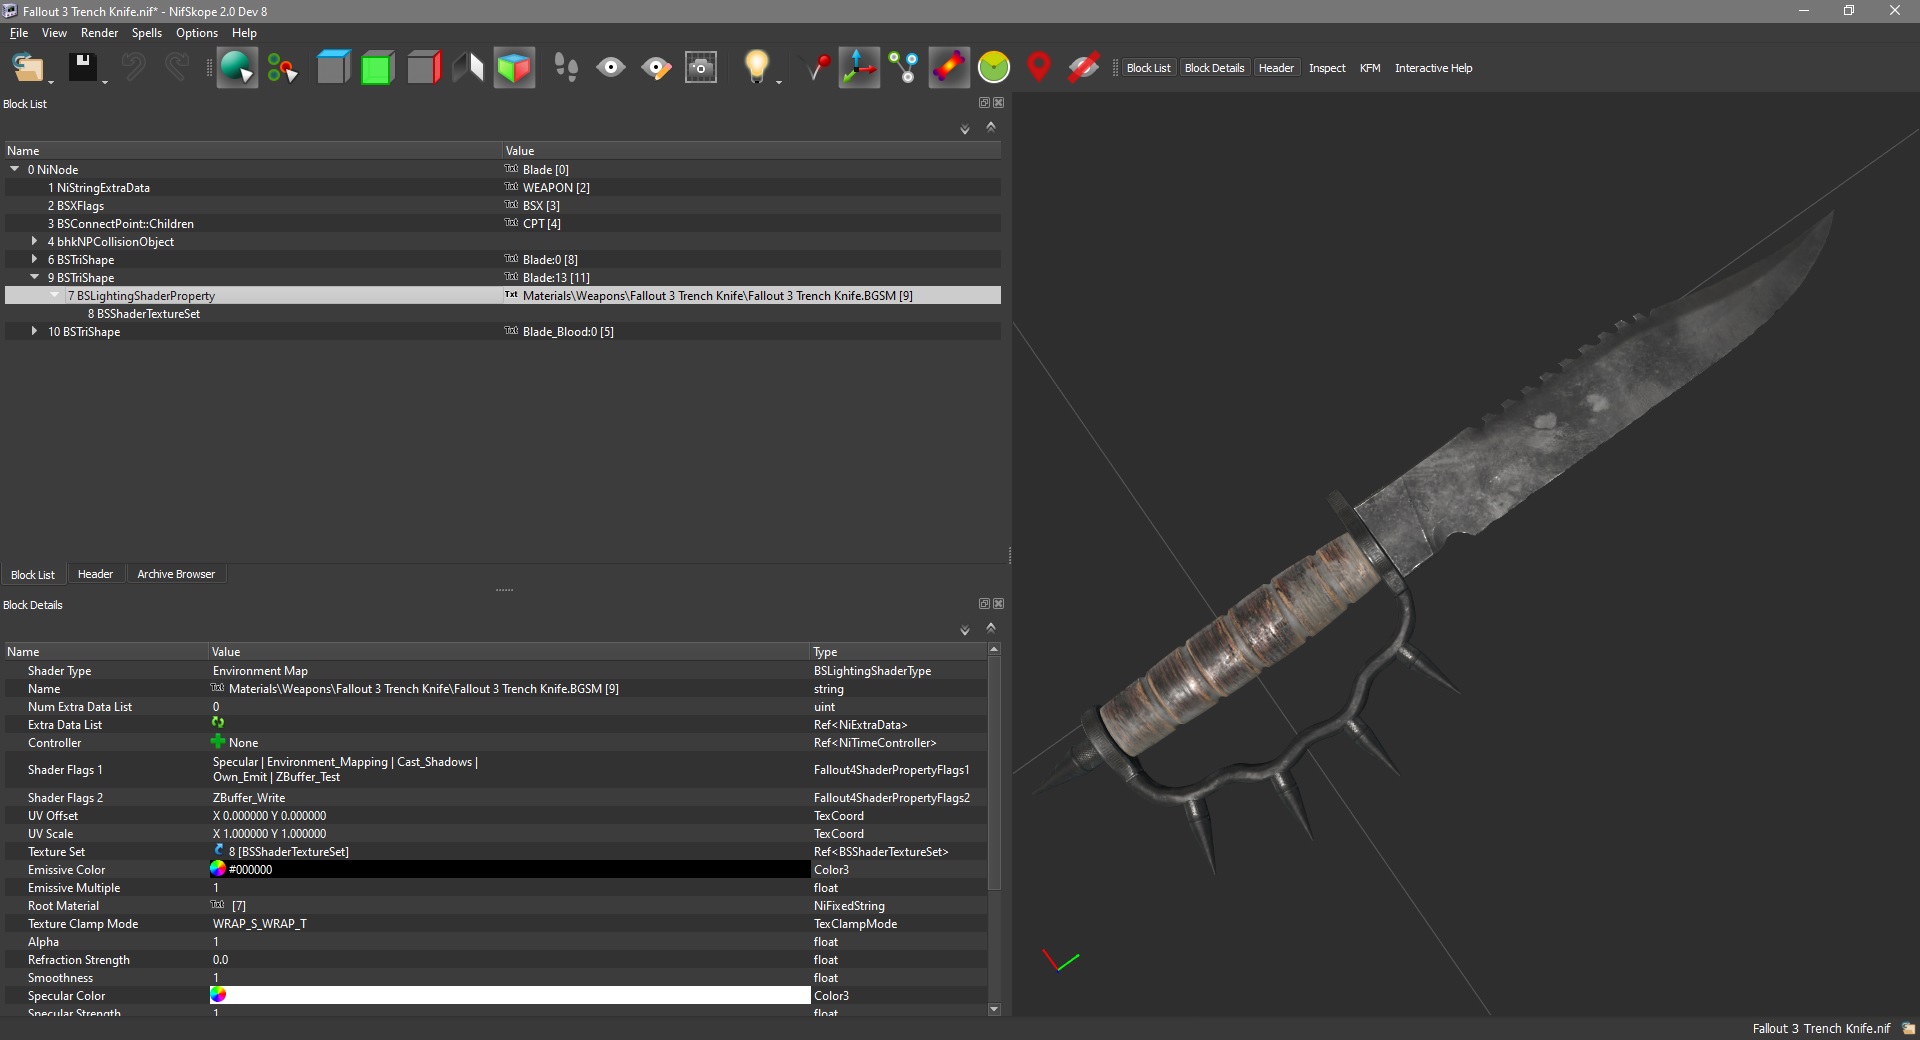The width and height of the screenshot is (1920, 1040).
Task: Click the Interactive Help button
Action: pyautogui.click(x=1433, y=68)
